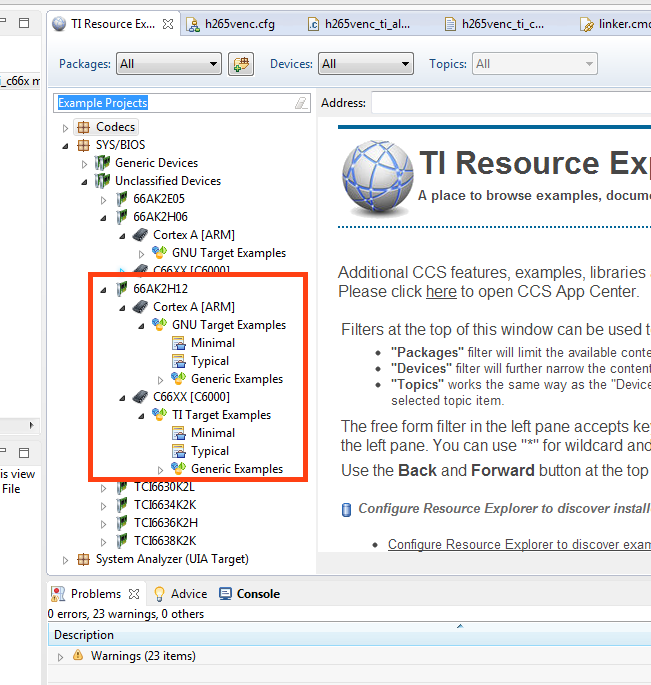This screenshot has width=651, height=685.
Task: Click the C66XX chip icon under 66AK2H12
Action: pos(140,397)
